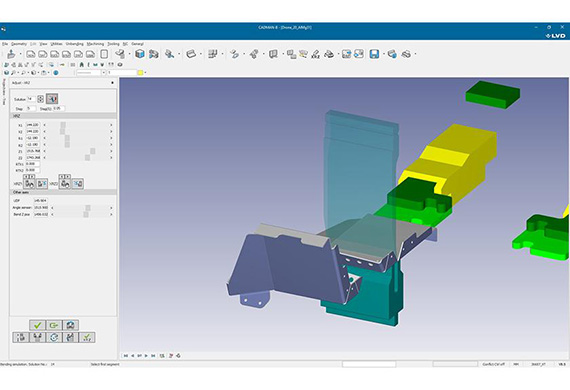Click the bend sequence icon
This screenshot has height=390, width=570.
pos(234,54)
